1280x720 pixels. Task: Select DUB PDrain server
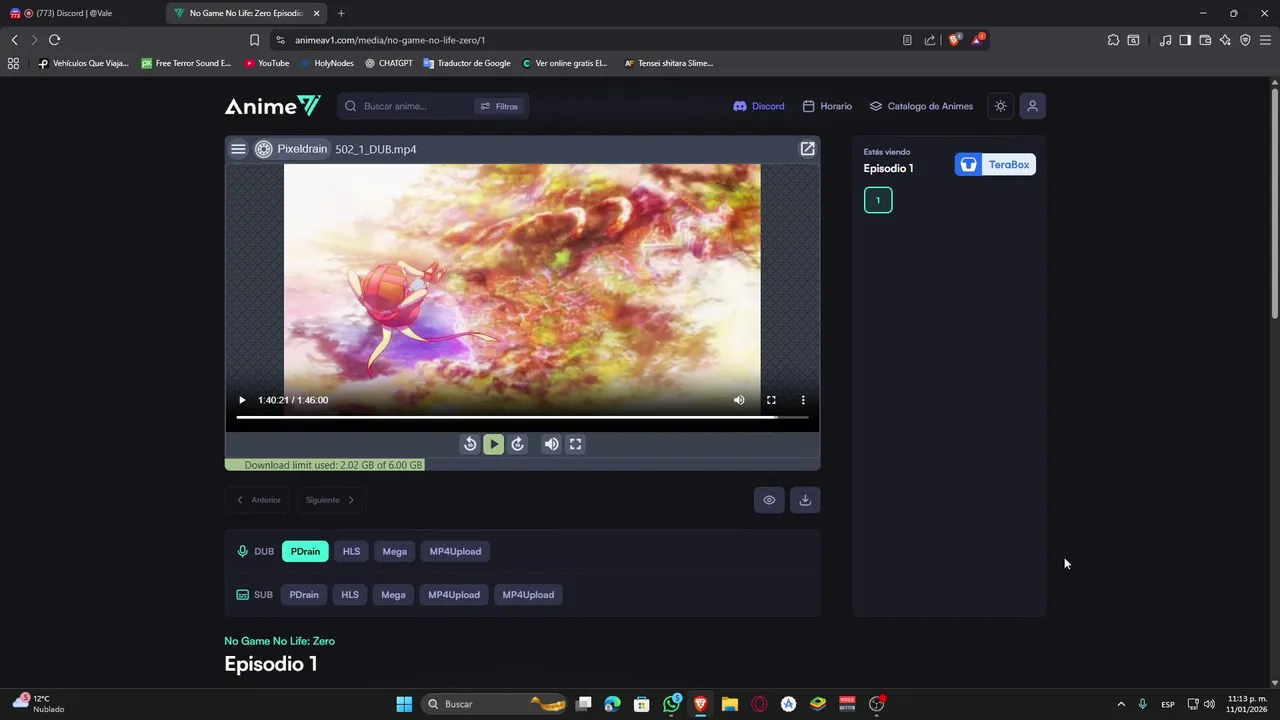[x=305, y=551]
